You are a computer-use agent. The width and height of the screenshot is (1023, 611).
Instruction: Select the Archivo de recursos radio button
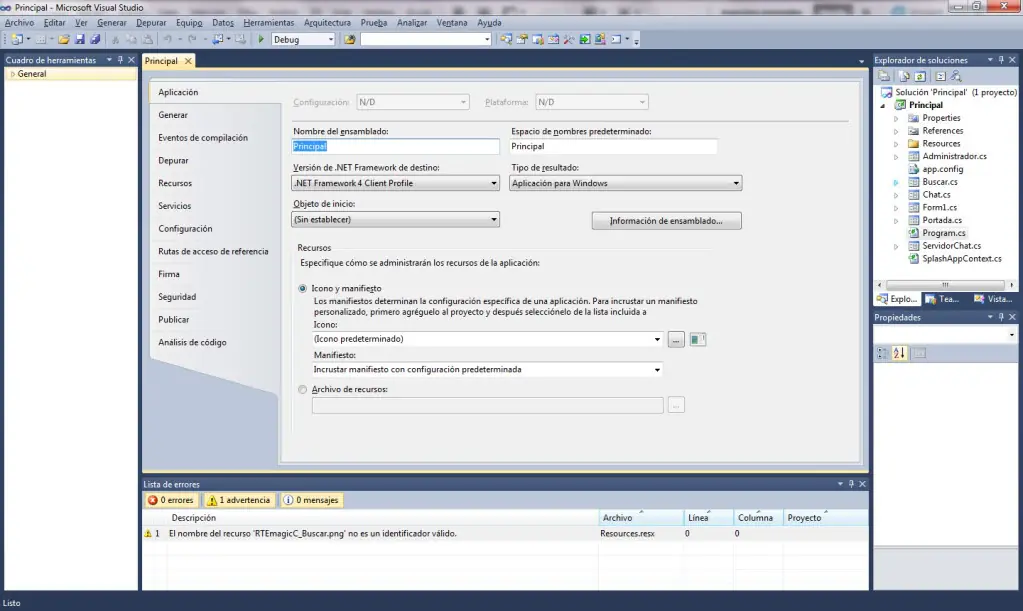[x=303, y=389]
